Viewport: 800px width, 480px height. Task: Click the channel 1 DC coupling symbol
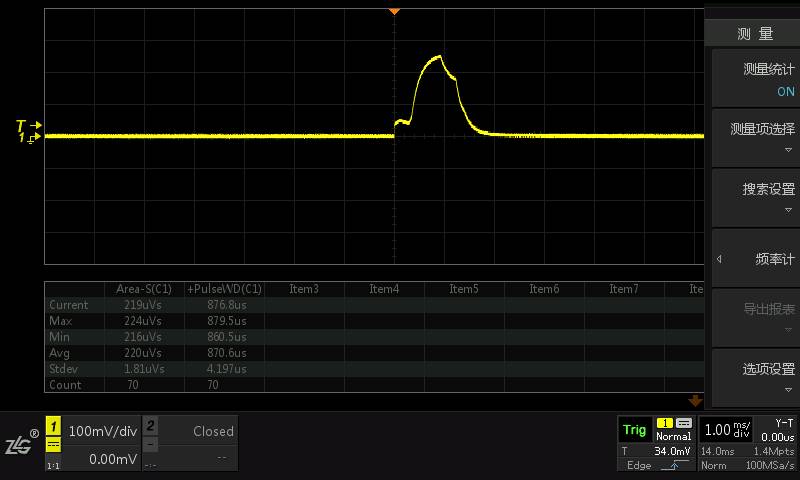(x=54, y=448)
